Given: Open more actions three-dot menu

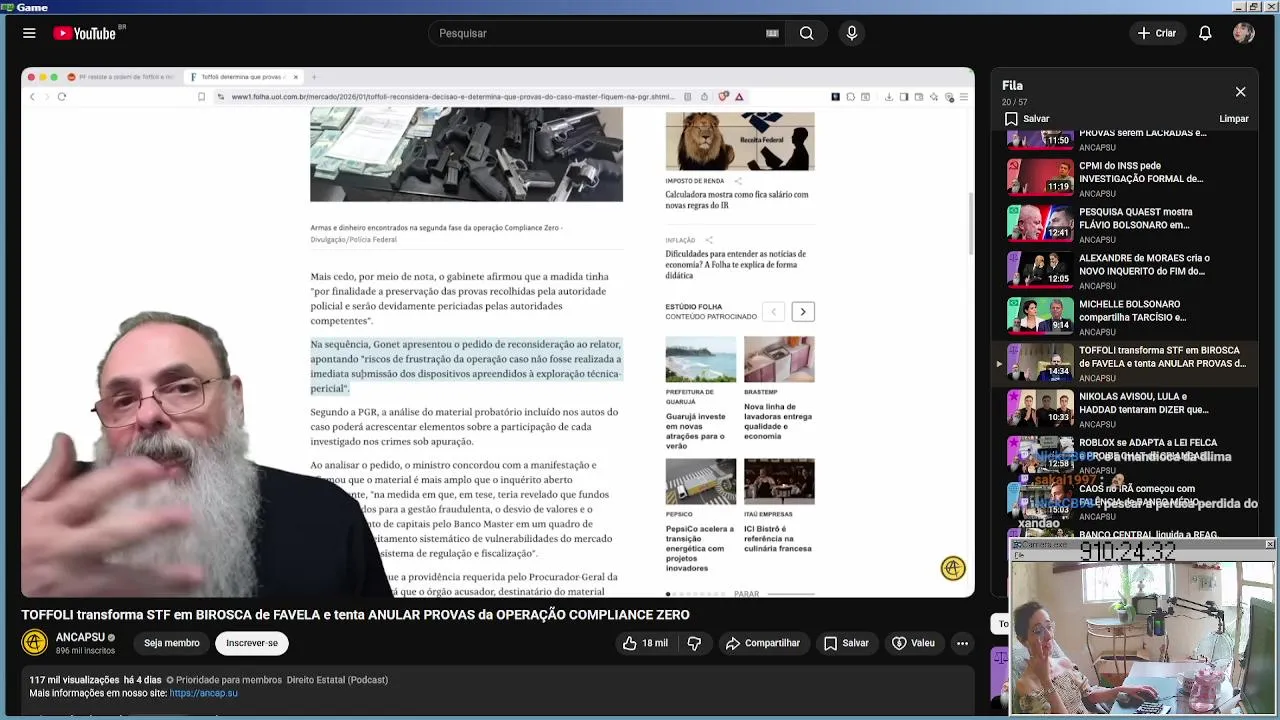Looking at the screenshot, I should [x=962, y=643].
